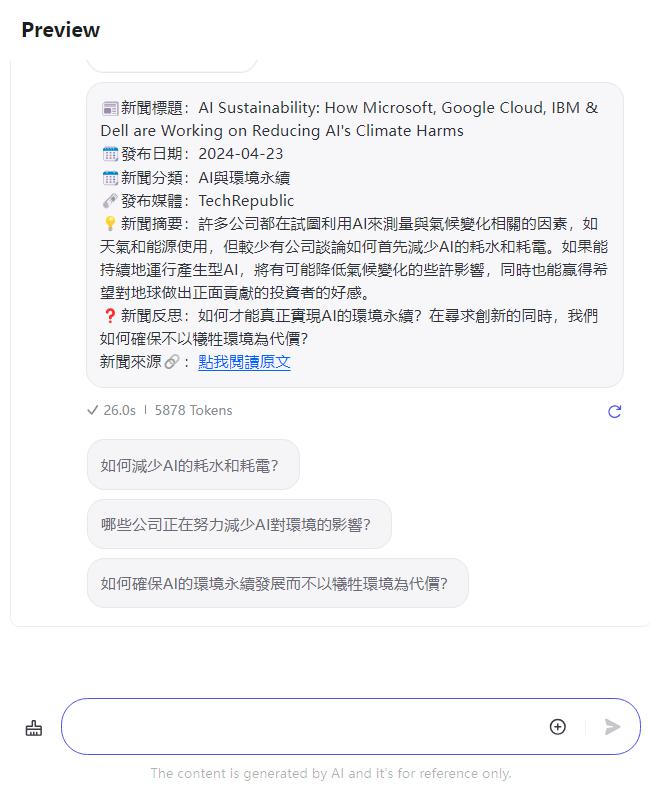Open the 點我閱讀原文 source link
This screenshot has height=788, width=650.
pyautogui.click(x=244, y=362)
